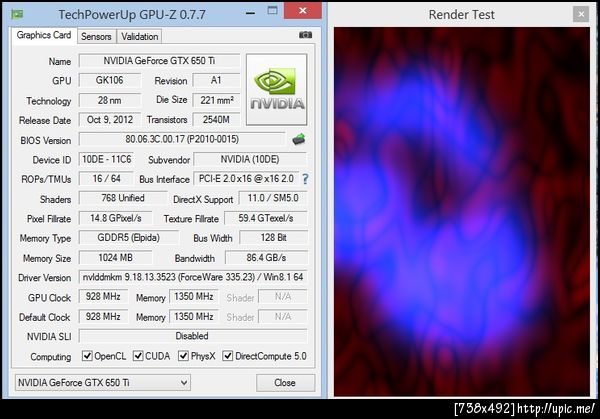Screen dimensions: 600x419
Task: Click the GPU field showing GK106
Action: coord(109,80)
